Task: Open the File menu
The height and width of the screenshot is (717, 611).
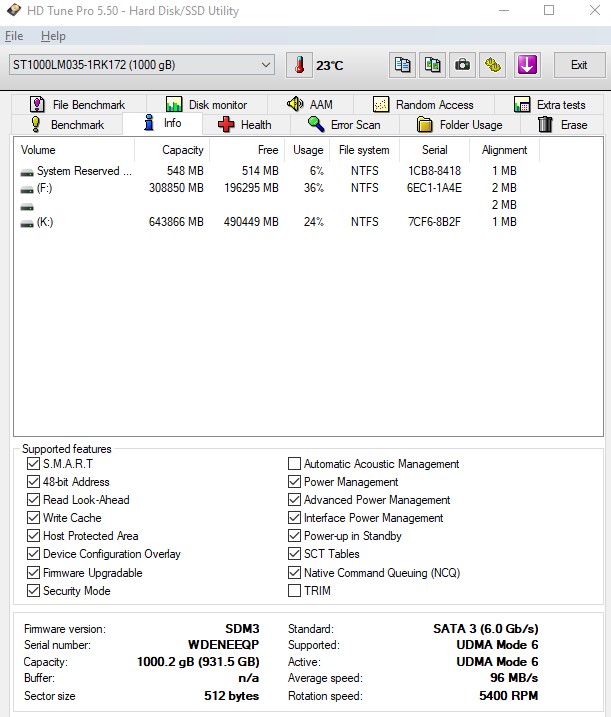Action: 14,36
